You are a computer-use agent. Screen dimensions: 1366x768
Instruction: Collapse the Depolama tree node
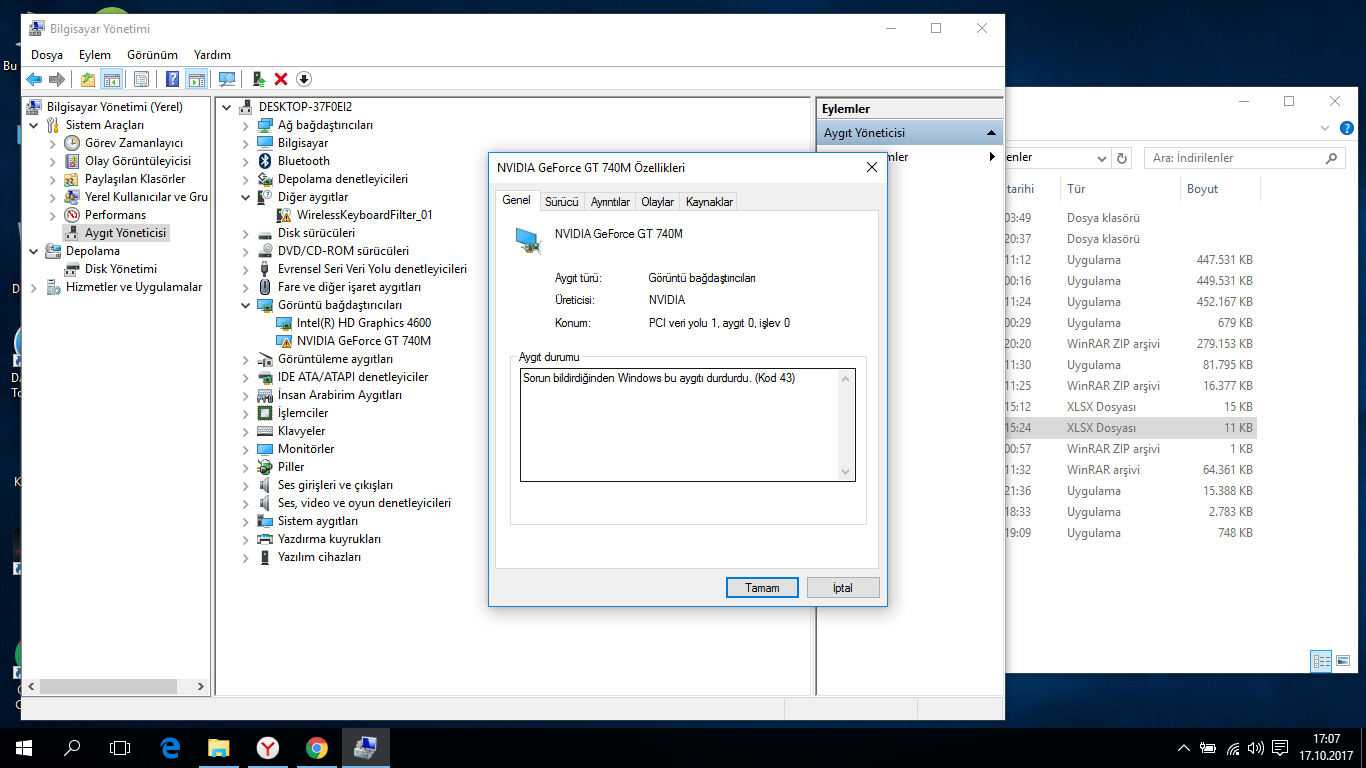coord(35,251)
